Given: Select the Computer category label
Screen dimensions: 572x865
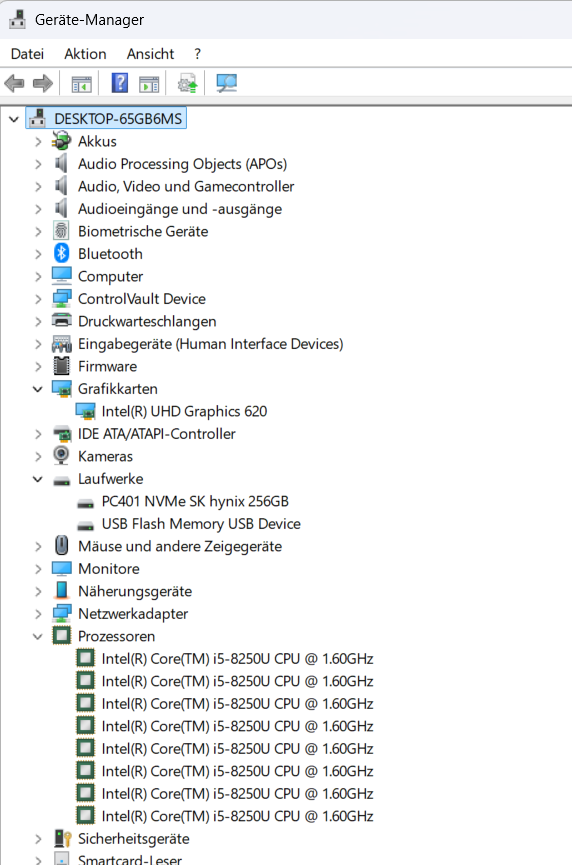Looking at the screenshot, I should 110,276.
